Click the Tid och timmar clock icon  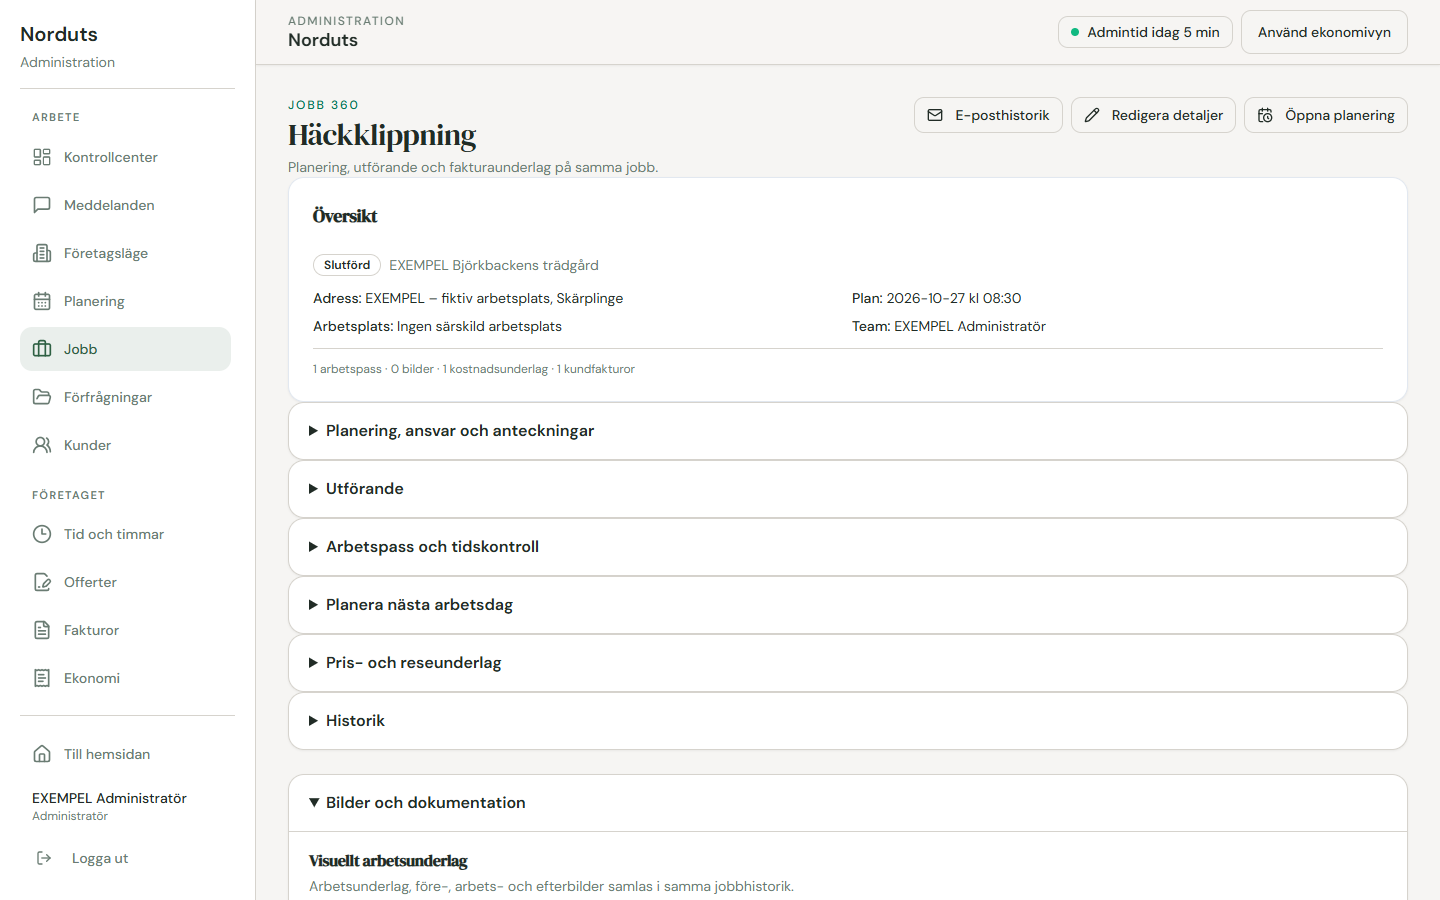42,534
